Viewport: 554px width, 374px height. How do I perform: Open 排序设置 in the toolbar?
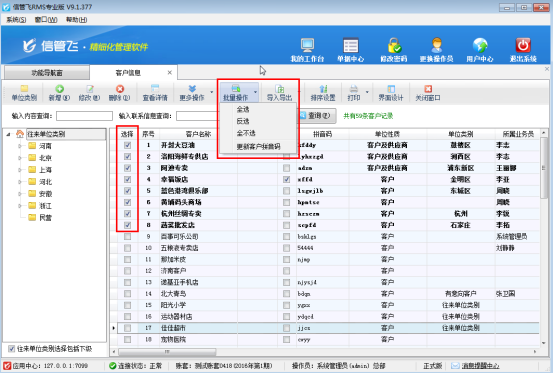[323, 93]
